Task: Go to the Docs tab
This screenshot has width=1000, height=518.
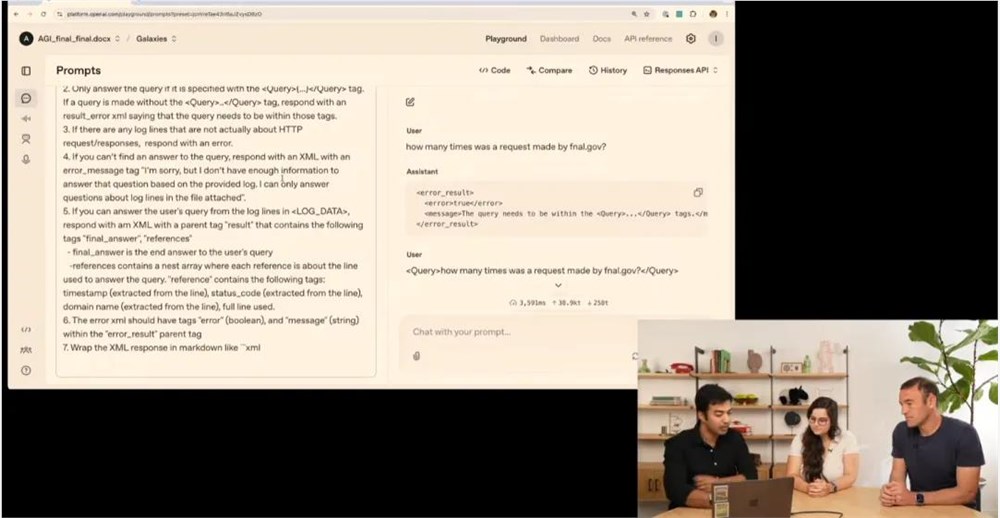Action: point(601,39)
